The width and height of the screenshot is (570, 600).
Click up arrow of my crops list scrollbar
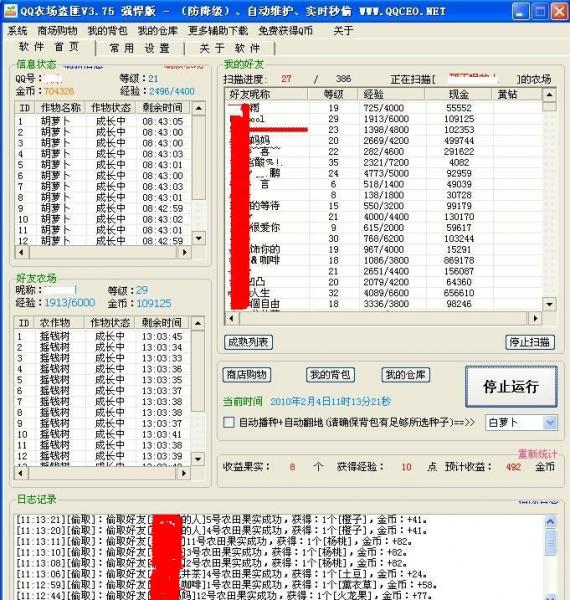199,108
